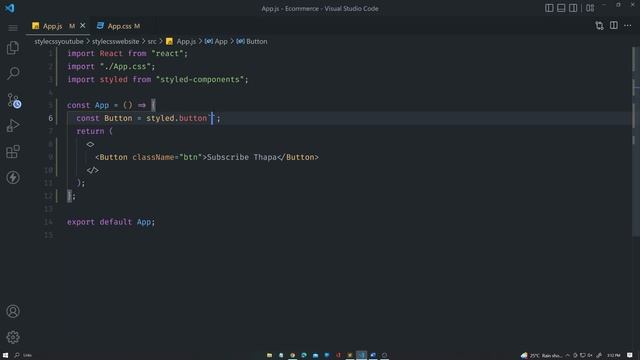640x360 pixels.
Task: Open taskbar search with Links label
Action: pyautogui.click(x=23, y=355)
